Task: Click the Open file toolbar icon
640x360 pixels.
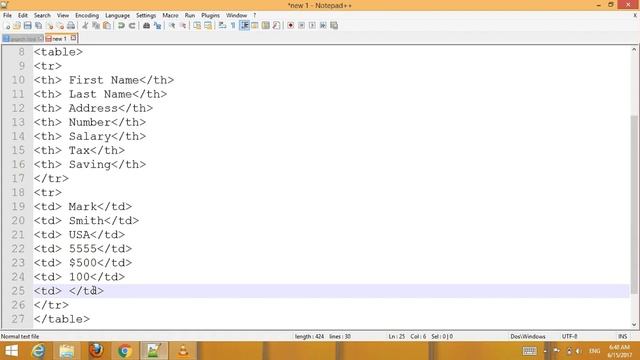Action: point(17,25)
